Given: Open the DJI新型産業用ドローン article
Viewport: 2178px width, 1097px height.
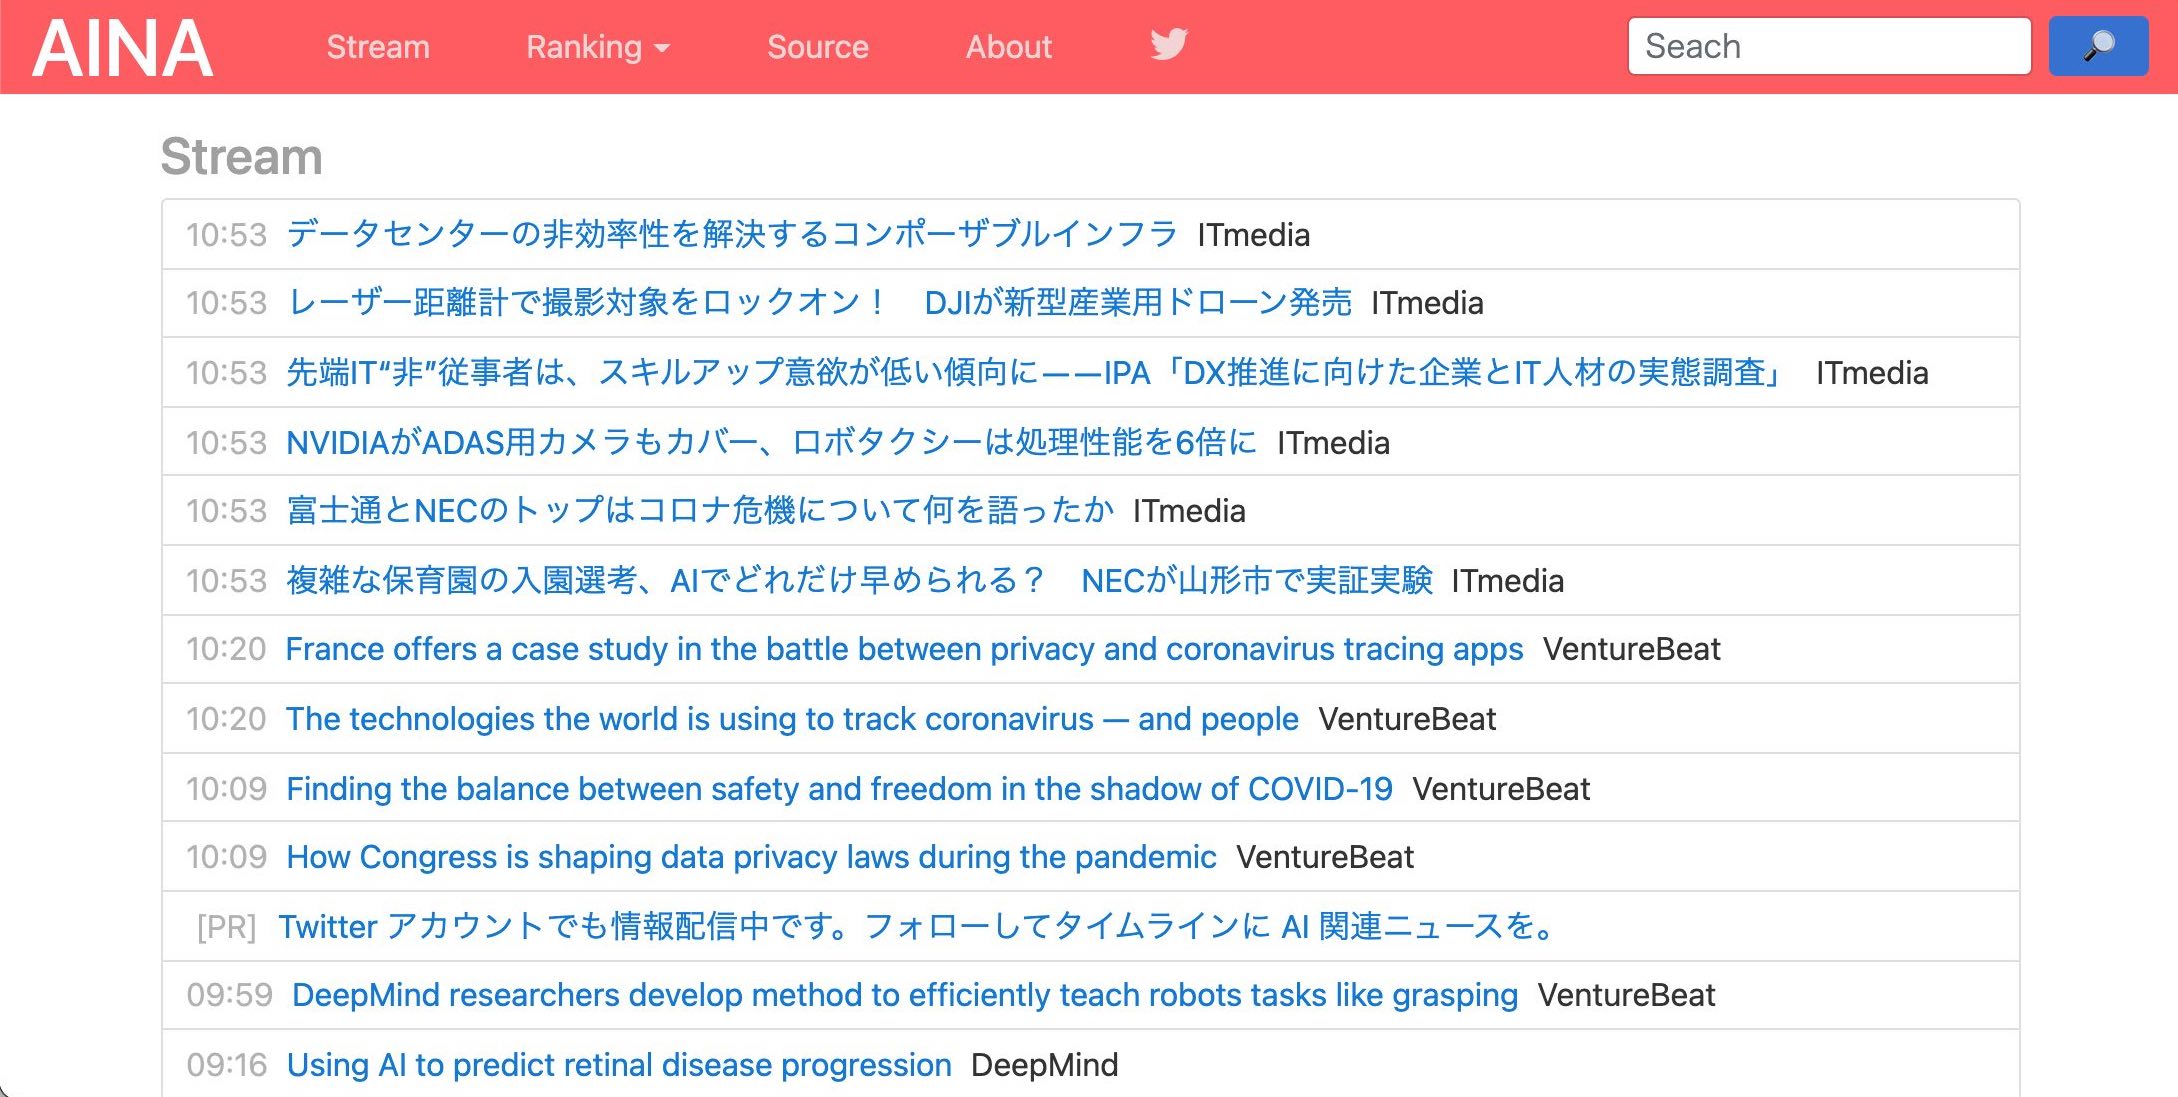Looking at the screenshot, I should pyautogui.click(x=819, y=302).
